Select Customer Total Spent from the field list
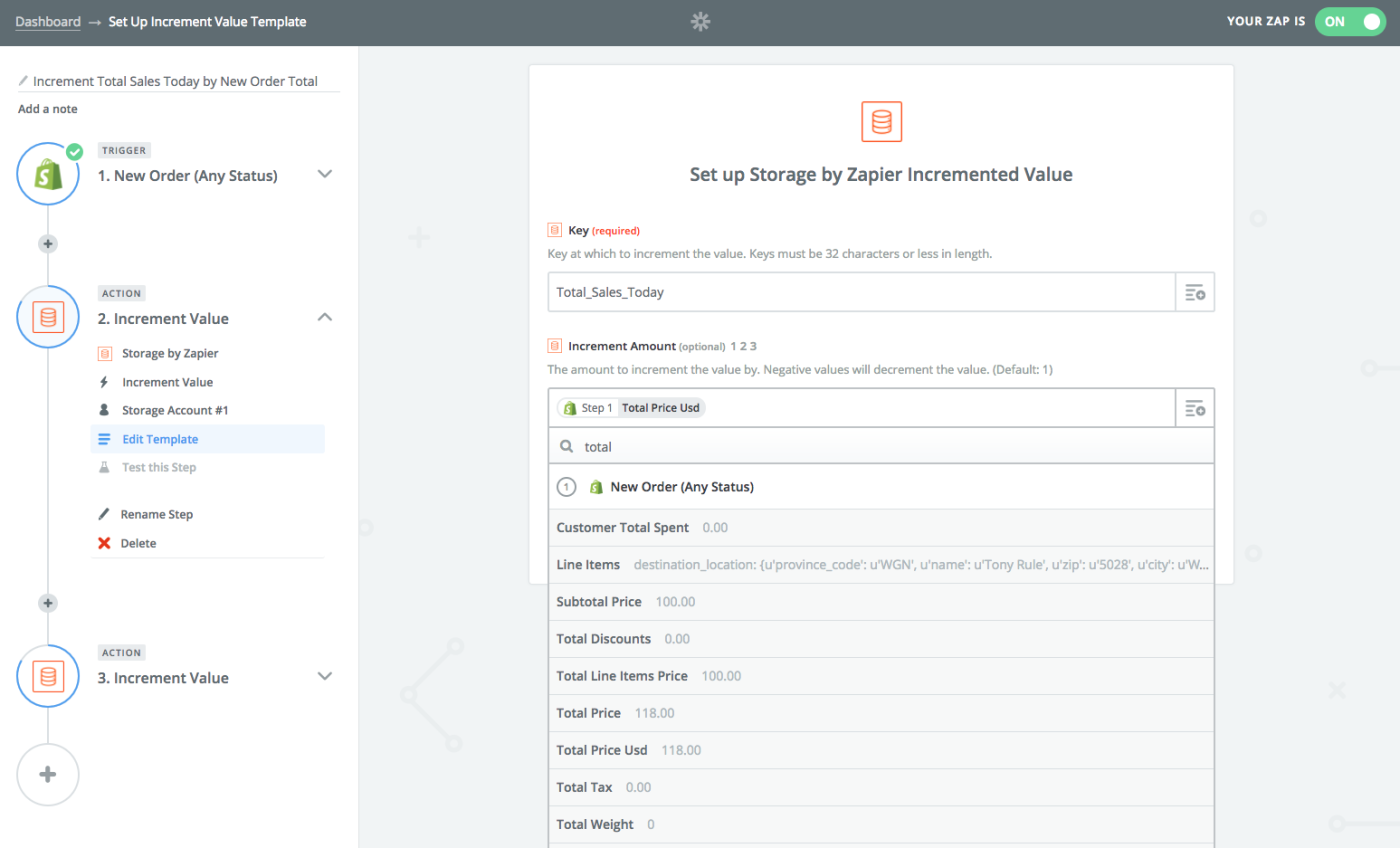Screen dimensions: 1400x848 [x=881, y=527]
